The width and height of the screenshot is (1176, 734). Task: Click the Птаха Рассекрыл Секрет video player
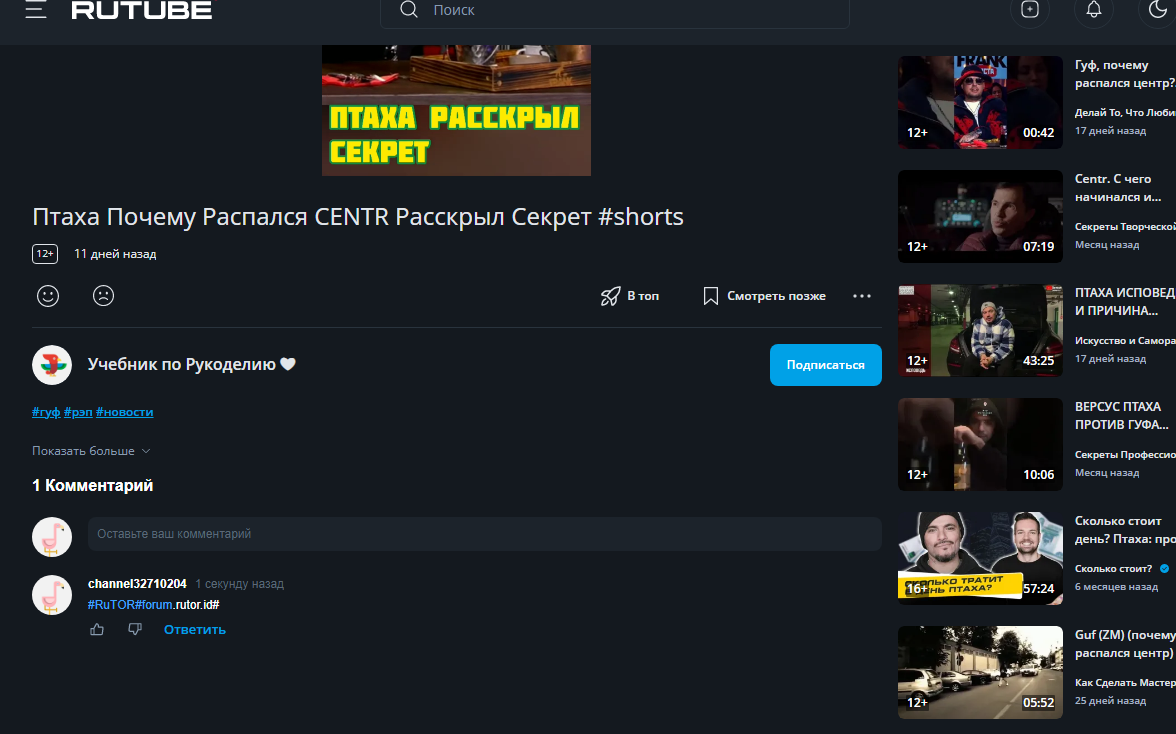(x=456, y=110)
